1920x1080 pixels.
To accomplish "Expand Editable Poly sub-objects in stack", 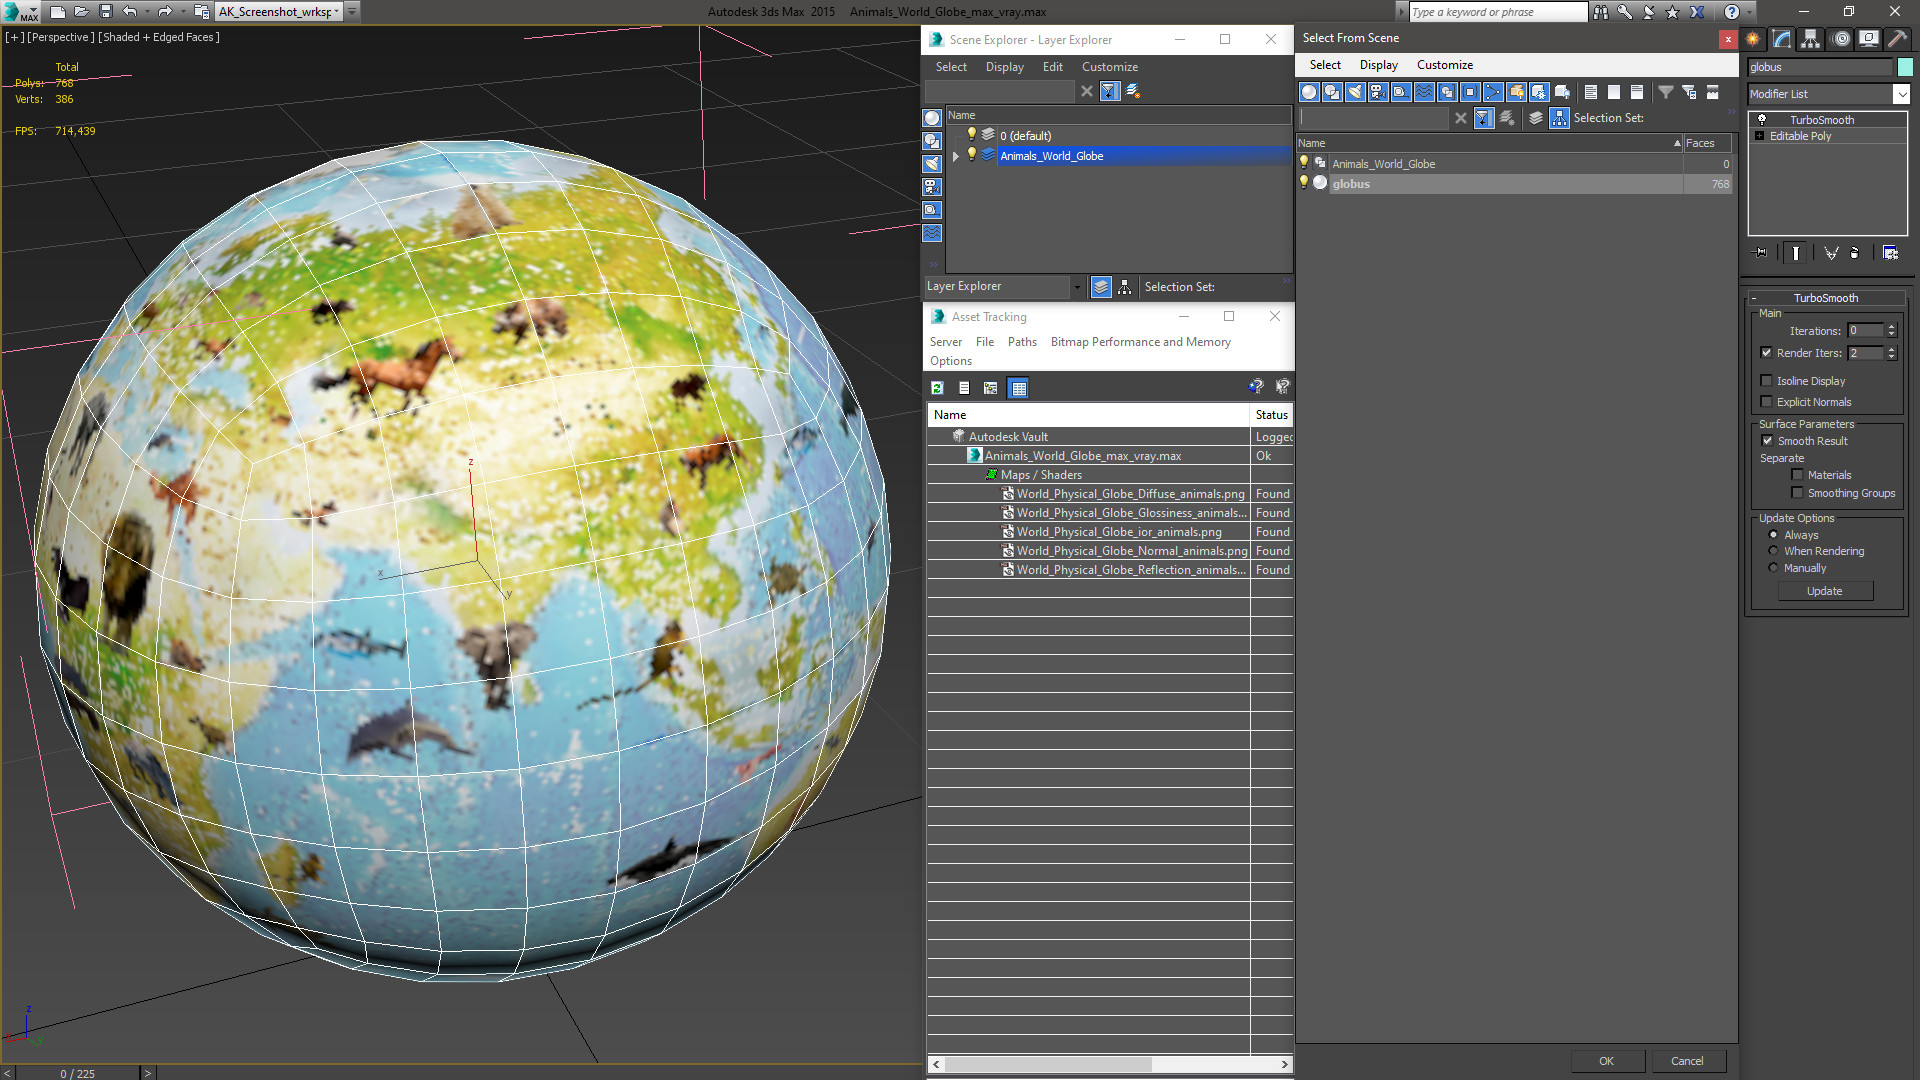I will [x=1759, y=136].
